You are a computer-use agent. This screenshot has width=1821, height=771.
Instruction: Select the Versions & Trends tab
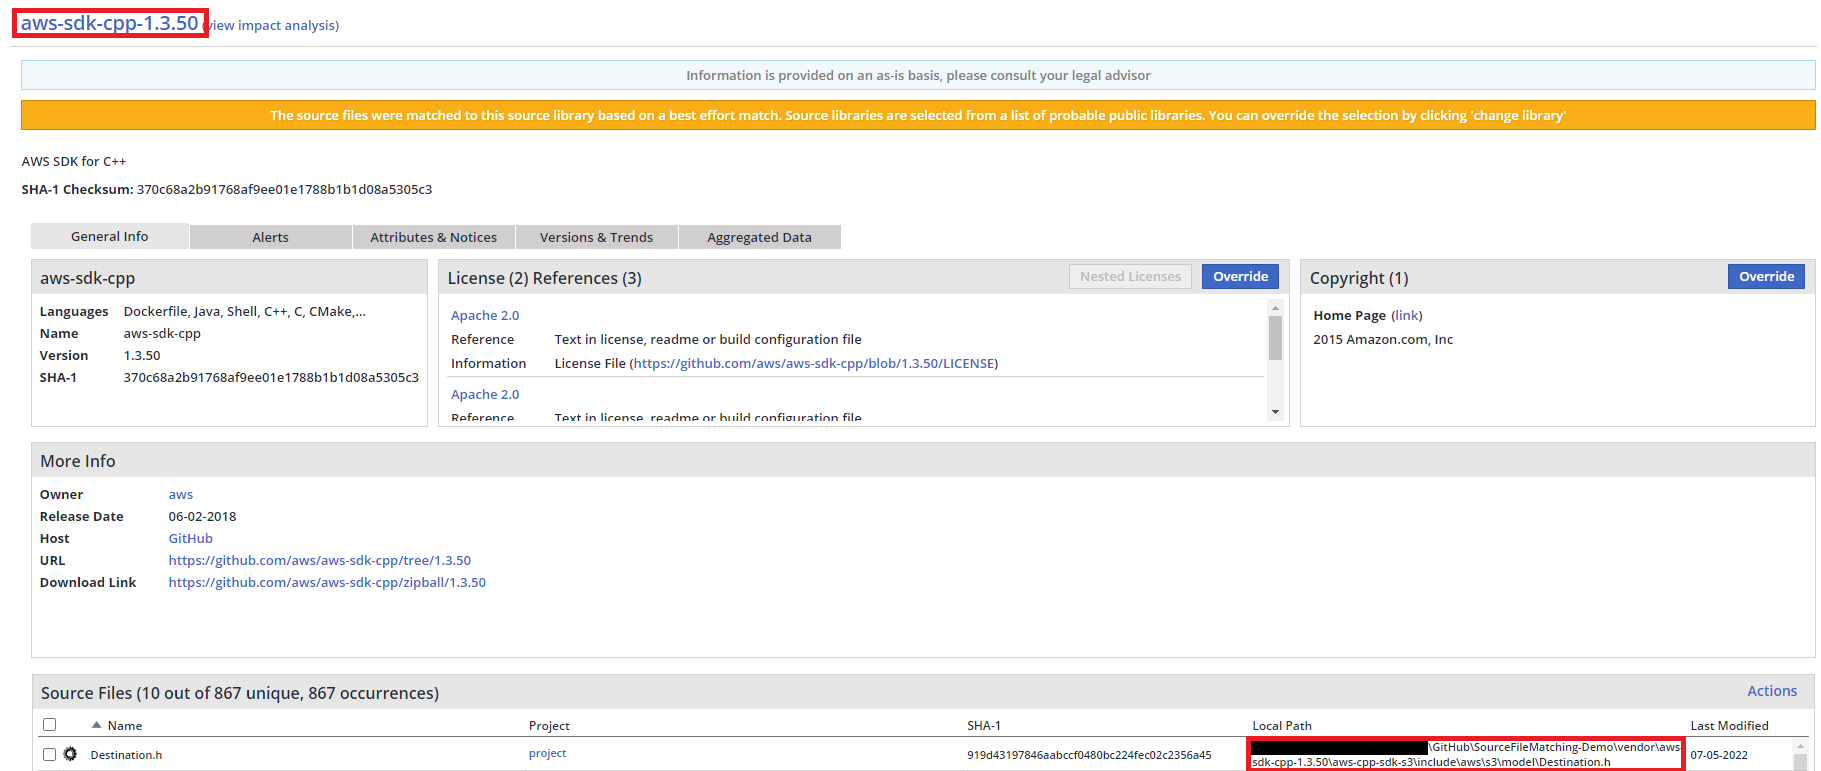tap(596, 237)
